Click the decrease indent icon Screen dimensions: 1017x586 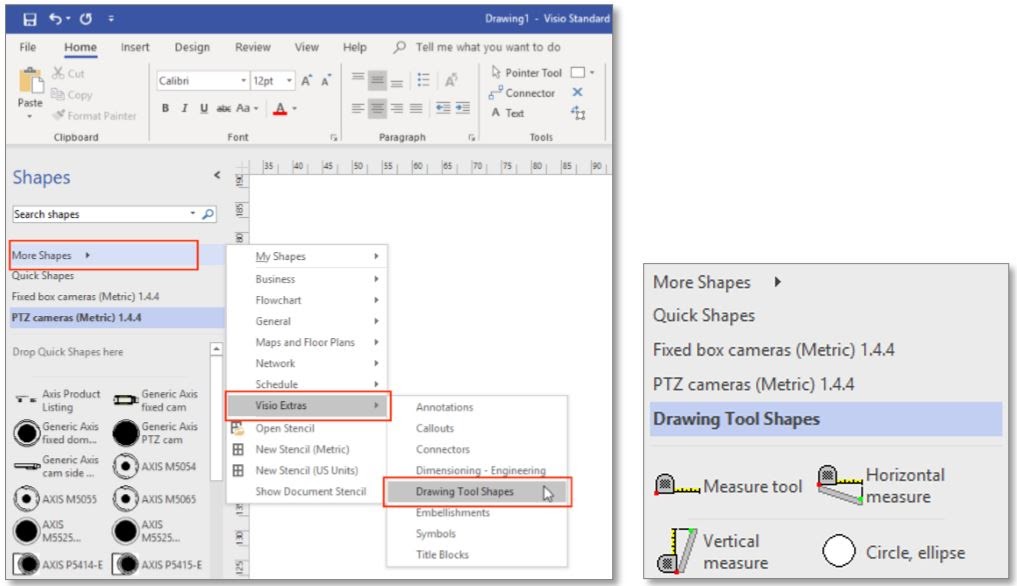coord(443,108)
